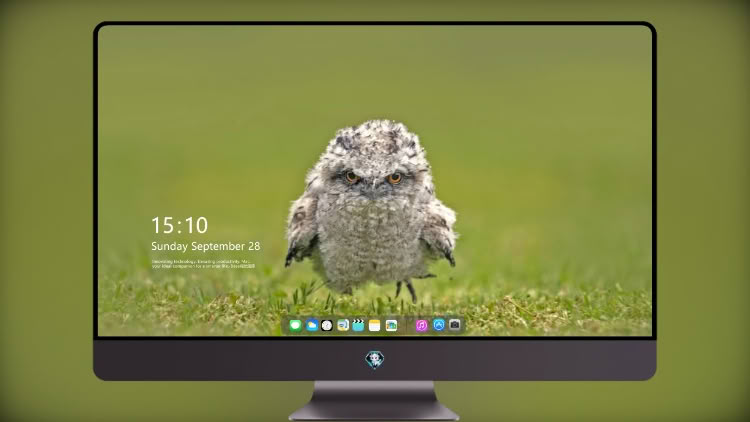Screen dimensions: 750x422
Task: Open the yellow Notes app in dock
Action: click(375, 325)
